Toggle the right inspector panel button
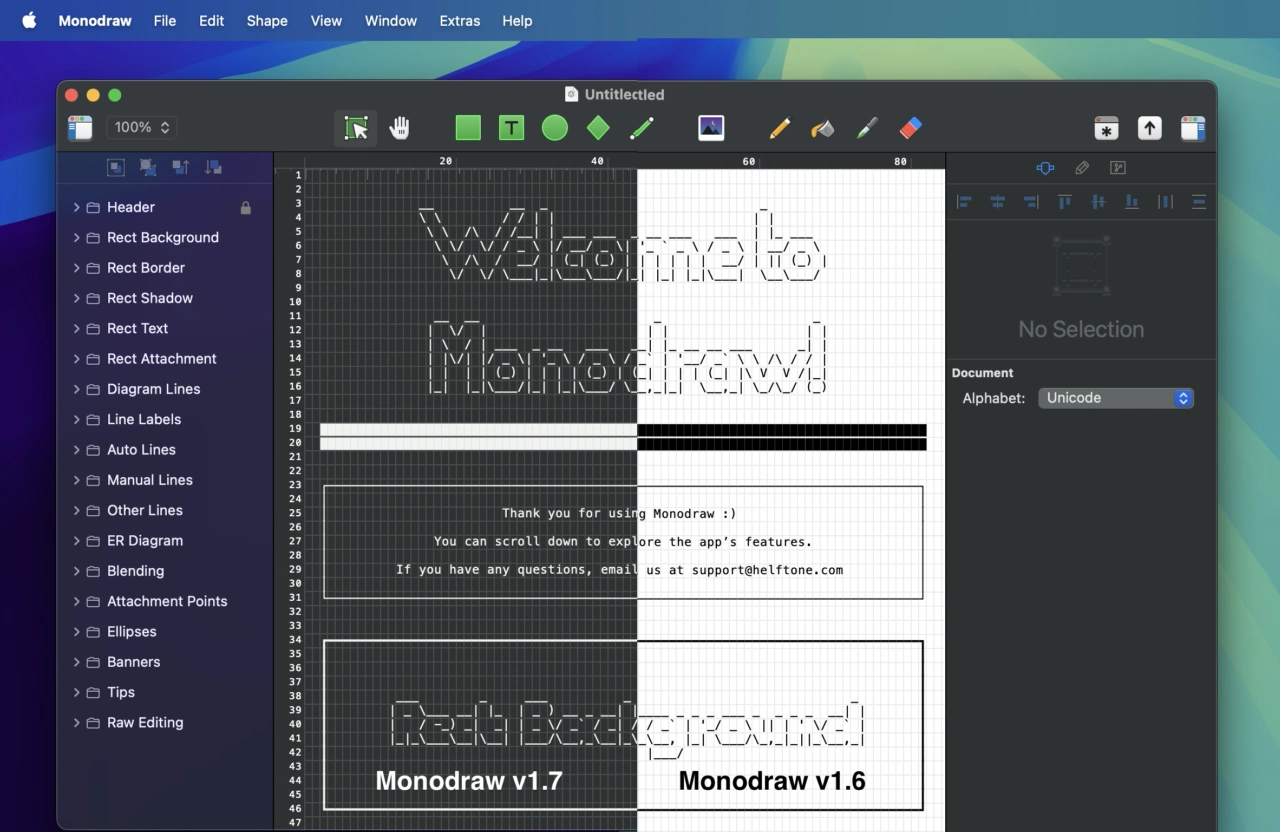 point(1192,128)
